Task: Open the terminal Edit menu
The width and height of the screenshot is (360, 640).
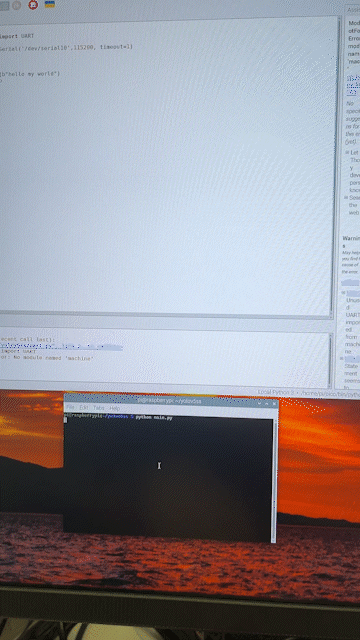Action: [x=84, y=407]
